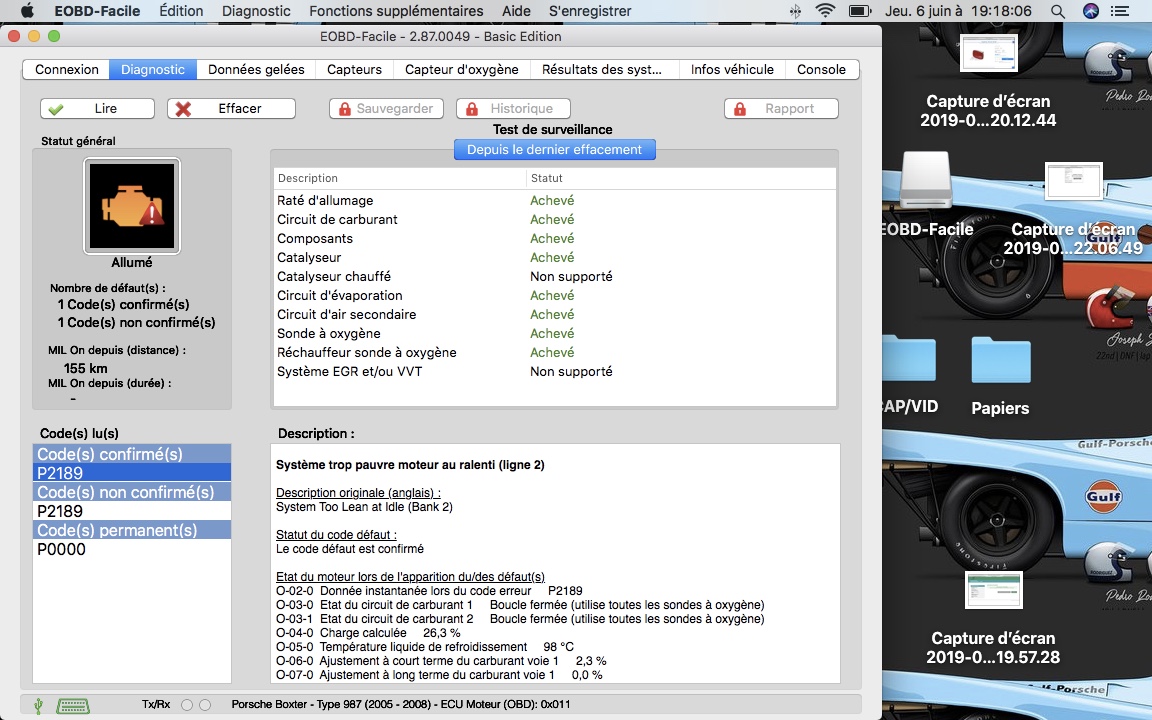Click the Description originale (anglais) heading
This screenshot has height=720, width=1152.
point(359,493)
